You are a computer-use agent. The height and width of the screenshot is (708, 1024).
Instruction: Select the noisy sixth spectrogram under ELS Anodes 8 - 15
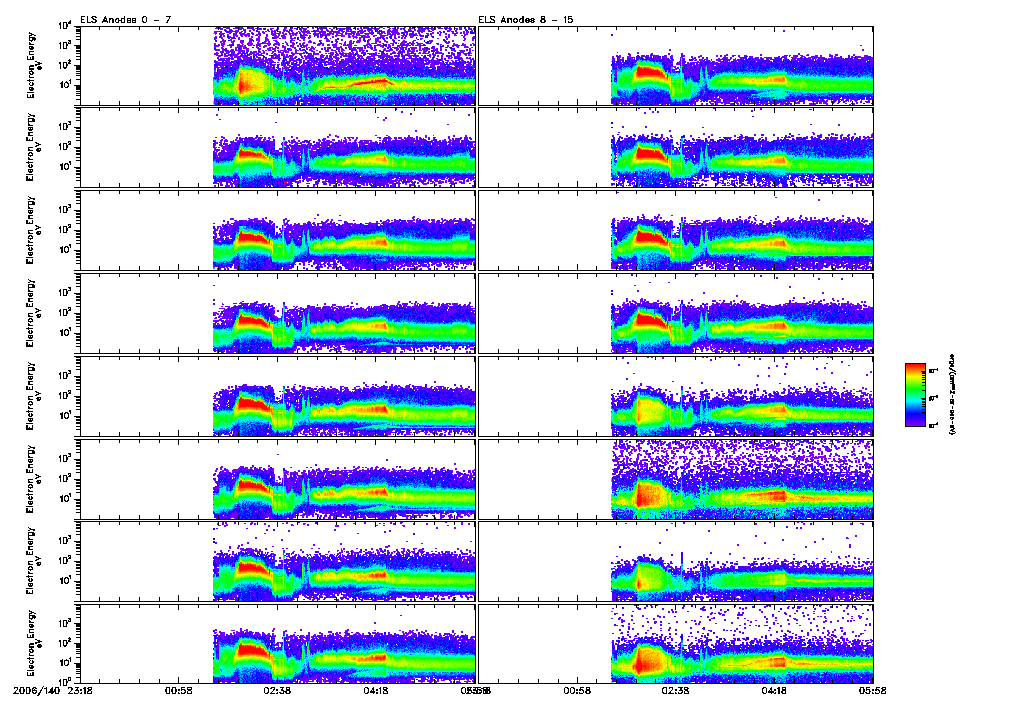click(675, 479)
